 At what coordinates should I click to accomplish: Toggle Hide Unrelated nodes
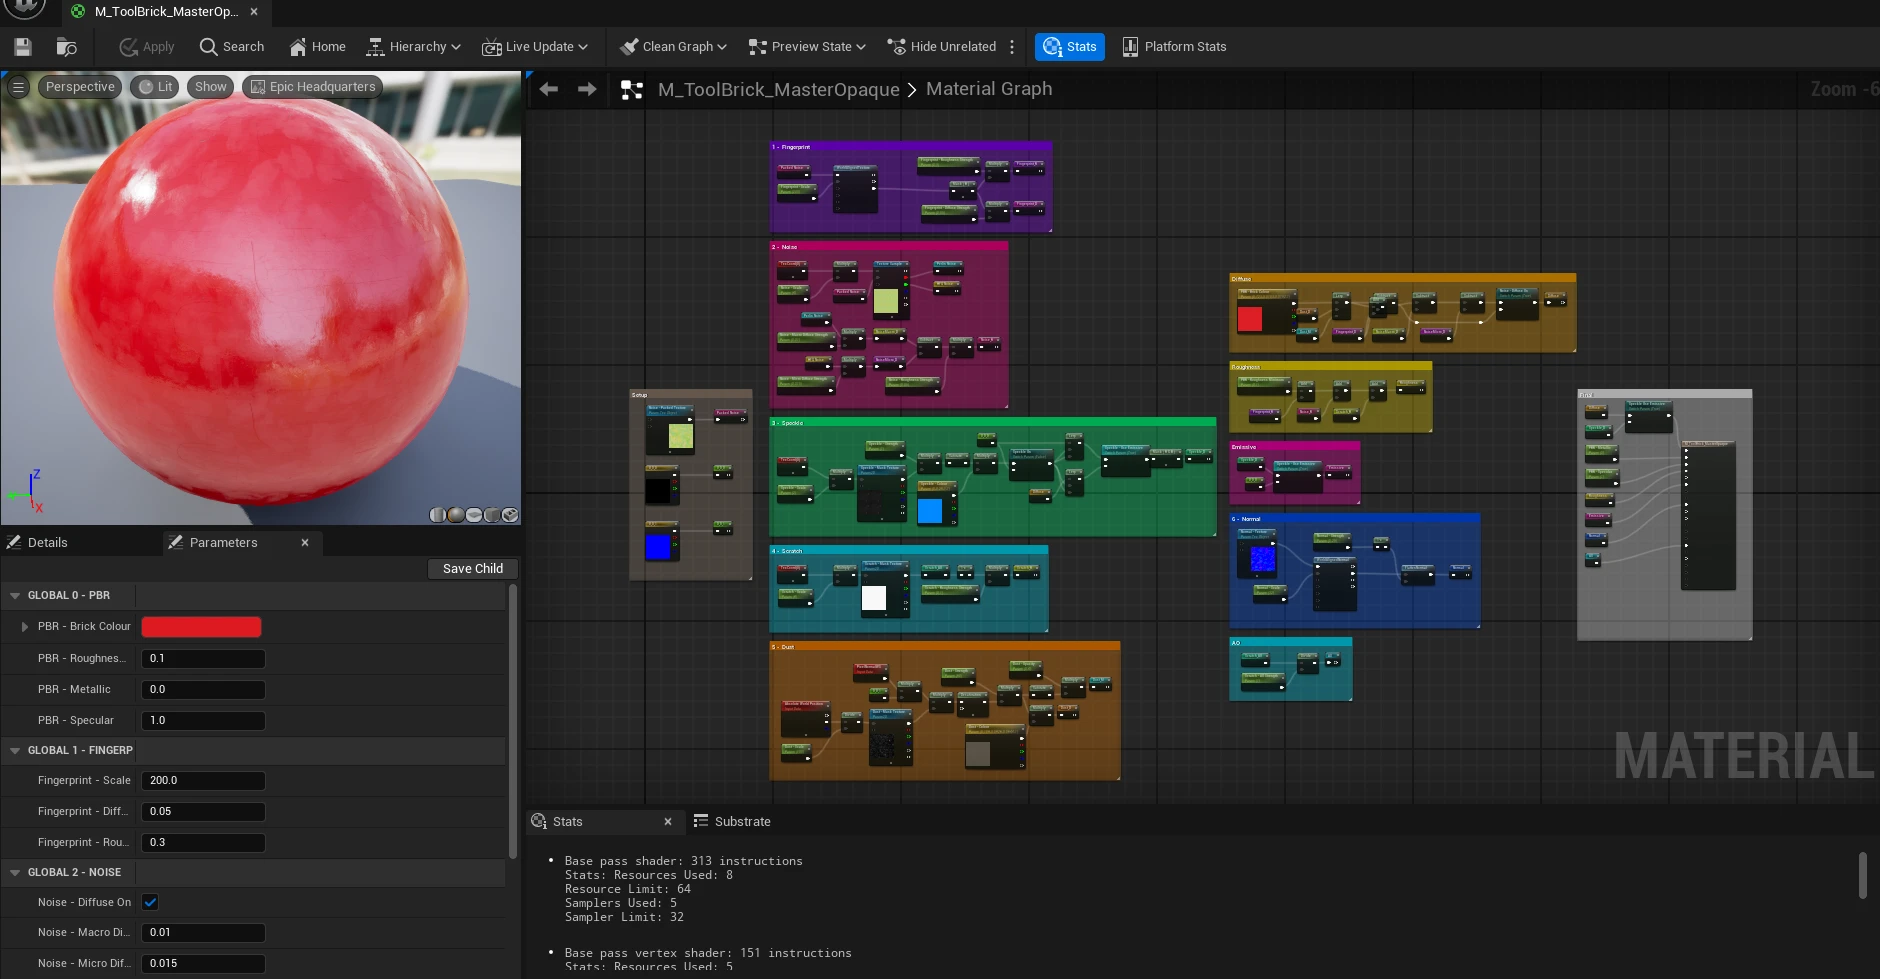tap(942, 46)
